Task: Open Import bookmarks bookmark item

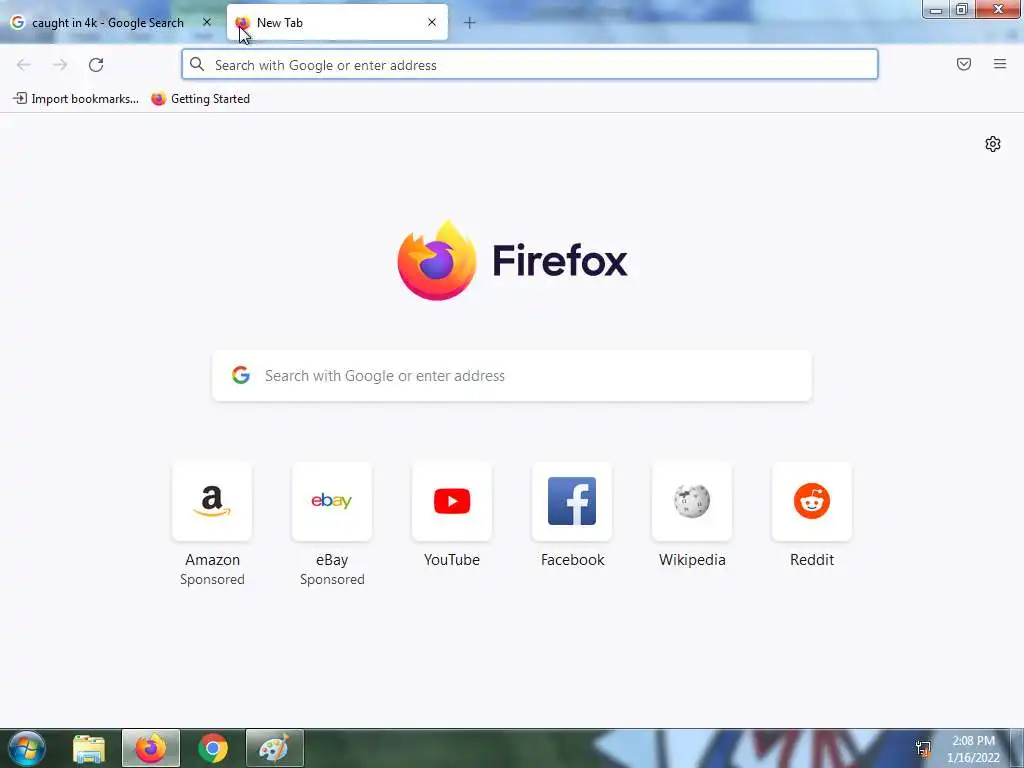Action: (x=76, y=99)
